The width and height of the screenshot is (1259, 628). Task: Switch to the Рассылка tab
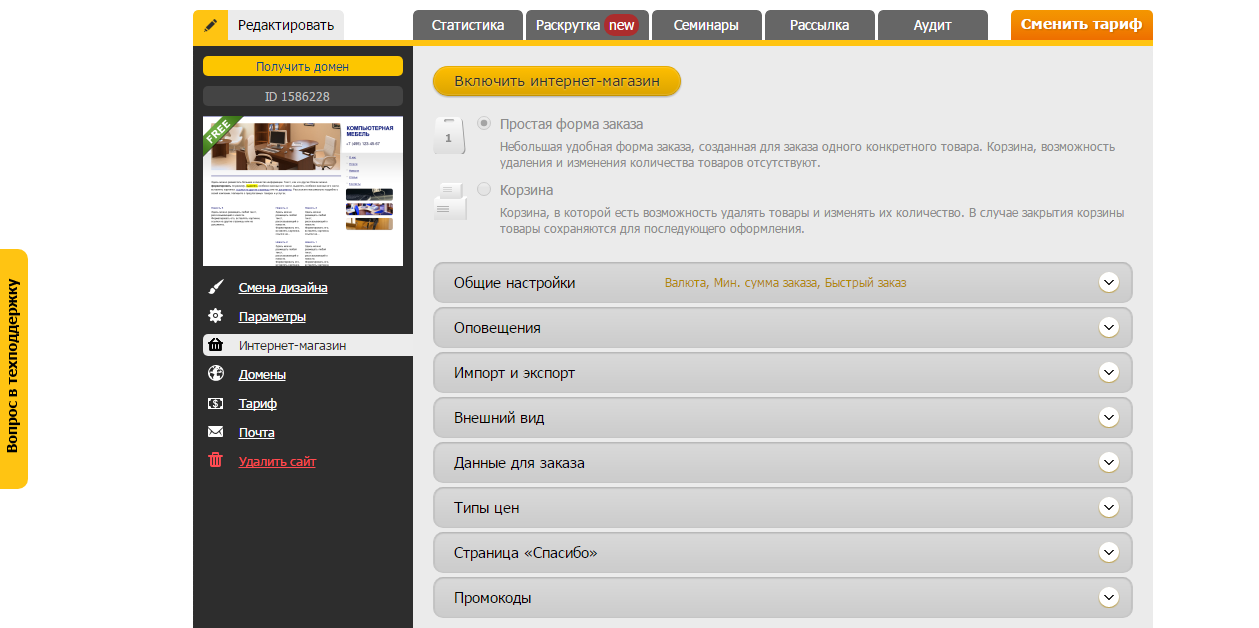pos(819,25)
